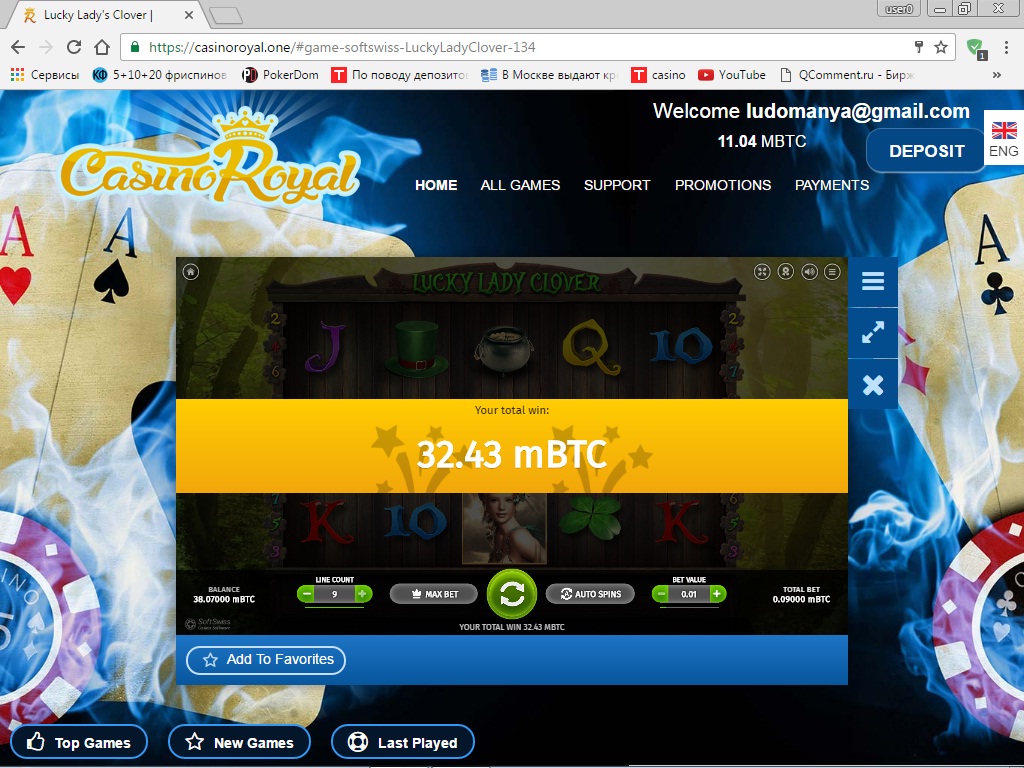Add the game to favorites
Image resolution: width=1024 pixels, height=768 pixels.
pos(266,660)
